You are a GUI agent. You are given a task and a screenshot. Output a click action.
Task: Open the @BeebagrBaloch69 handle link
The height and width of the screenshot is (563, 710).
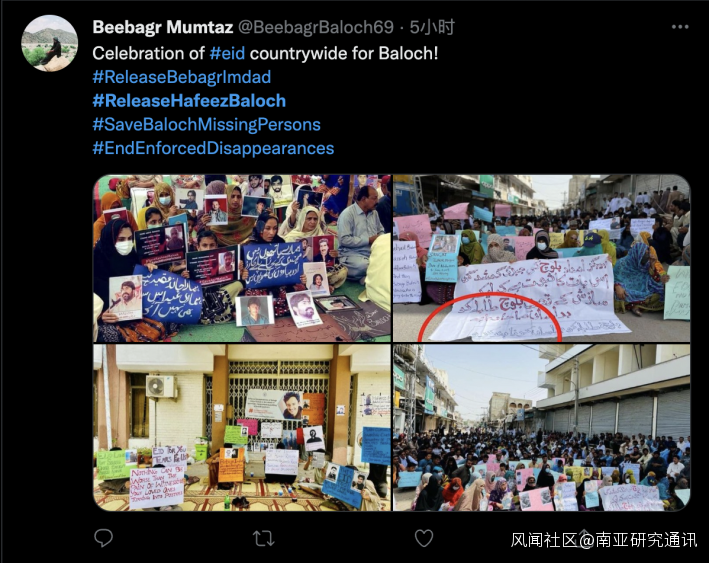coord(316,27)
